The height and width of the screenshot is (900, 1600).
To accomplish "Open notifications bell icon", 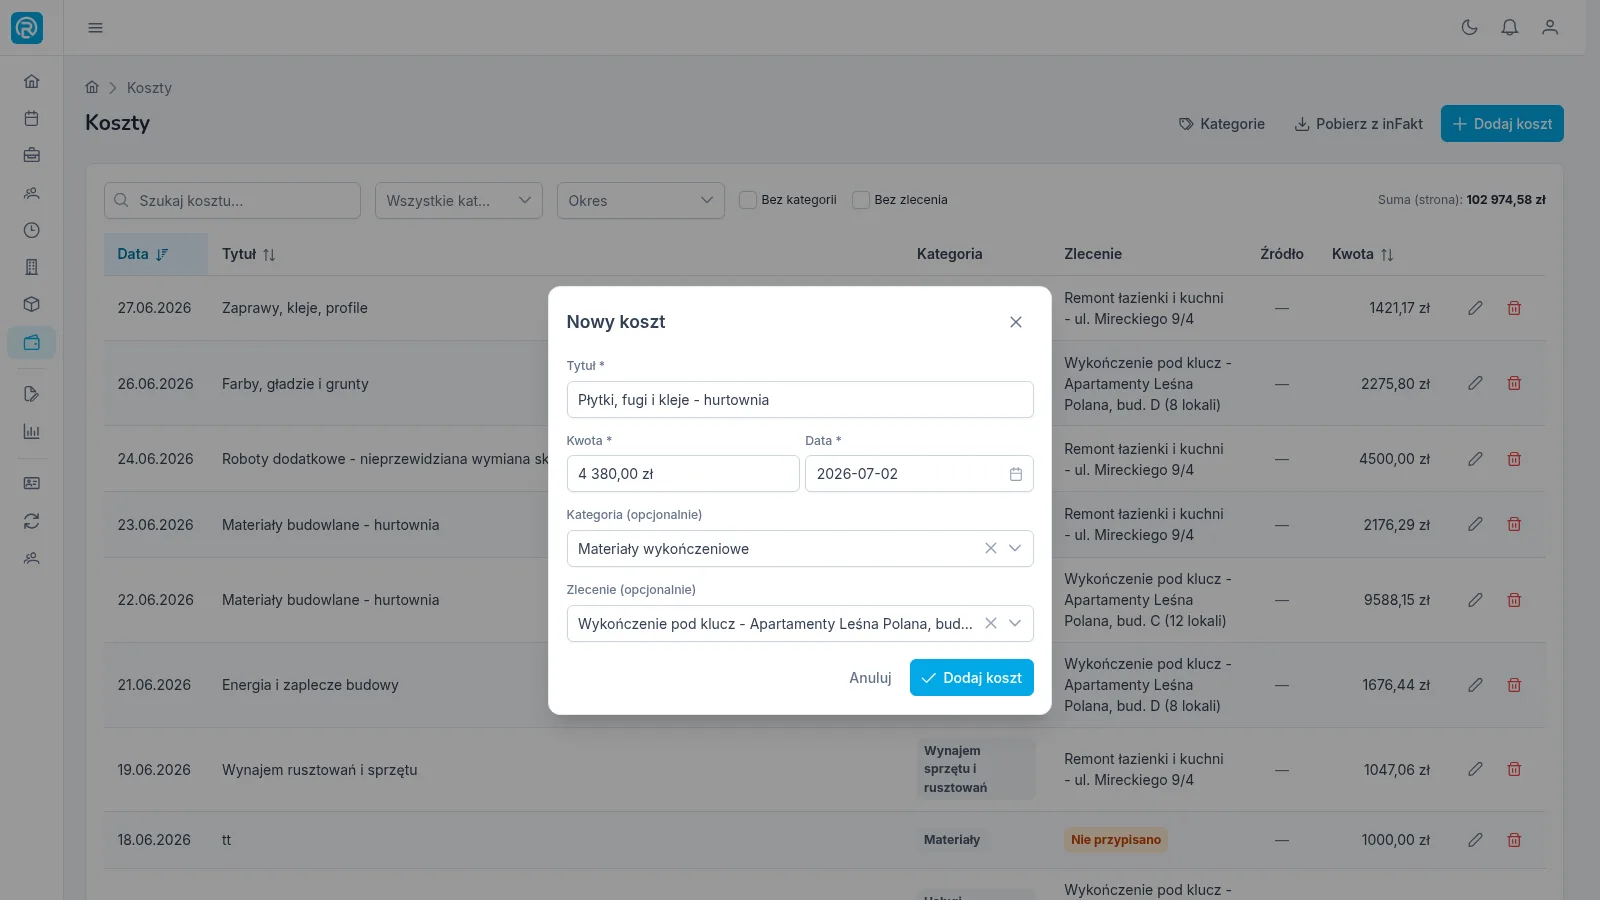I will pos(1509,27).
